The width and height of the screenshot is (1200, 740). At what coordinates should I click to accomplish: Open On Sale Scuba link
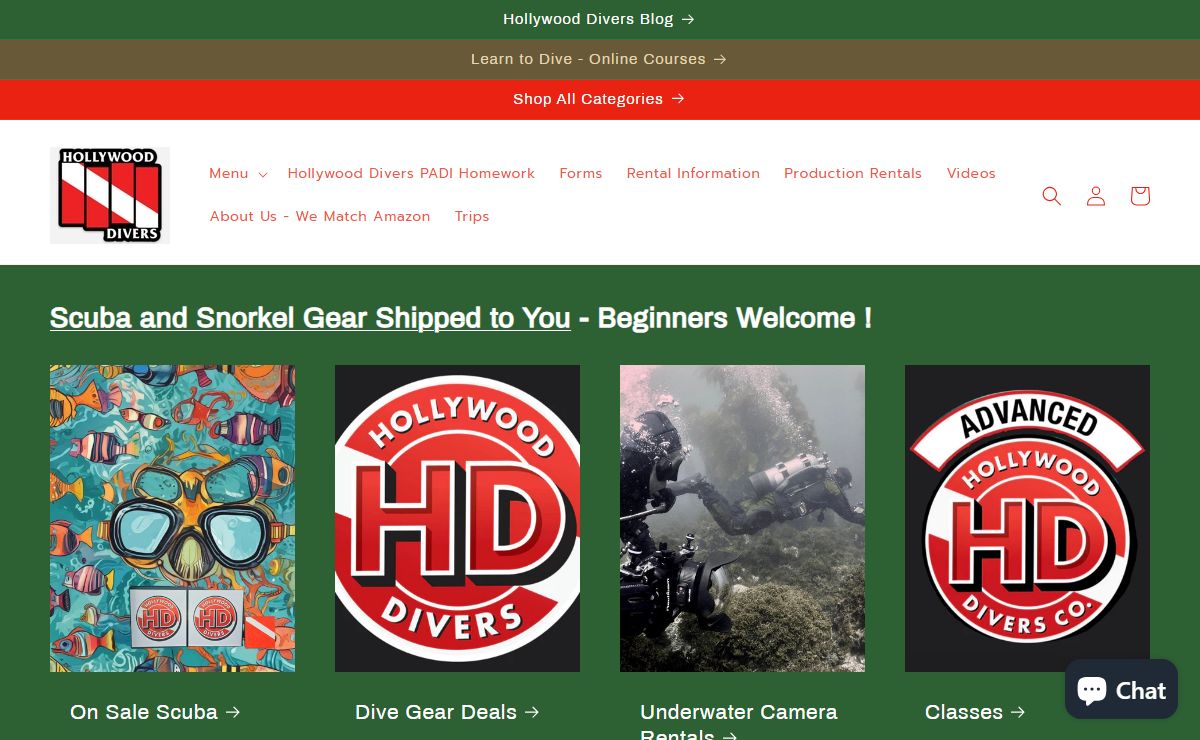point(155,712)
